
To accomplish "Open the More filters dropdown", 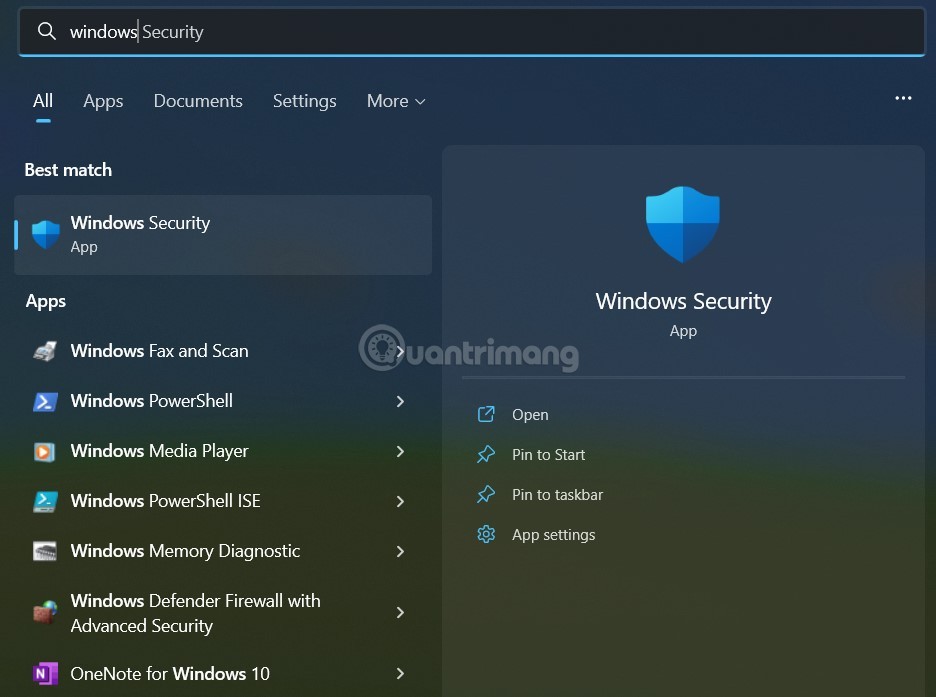I will point(395,100).
